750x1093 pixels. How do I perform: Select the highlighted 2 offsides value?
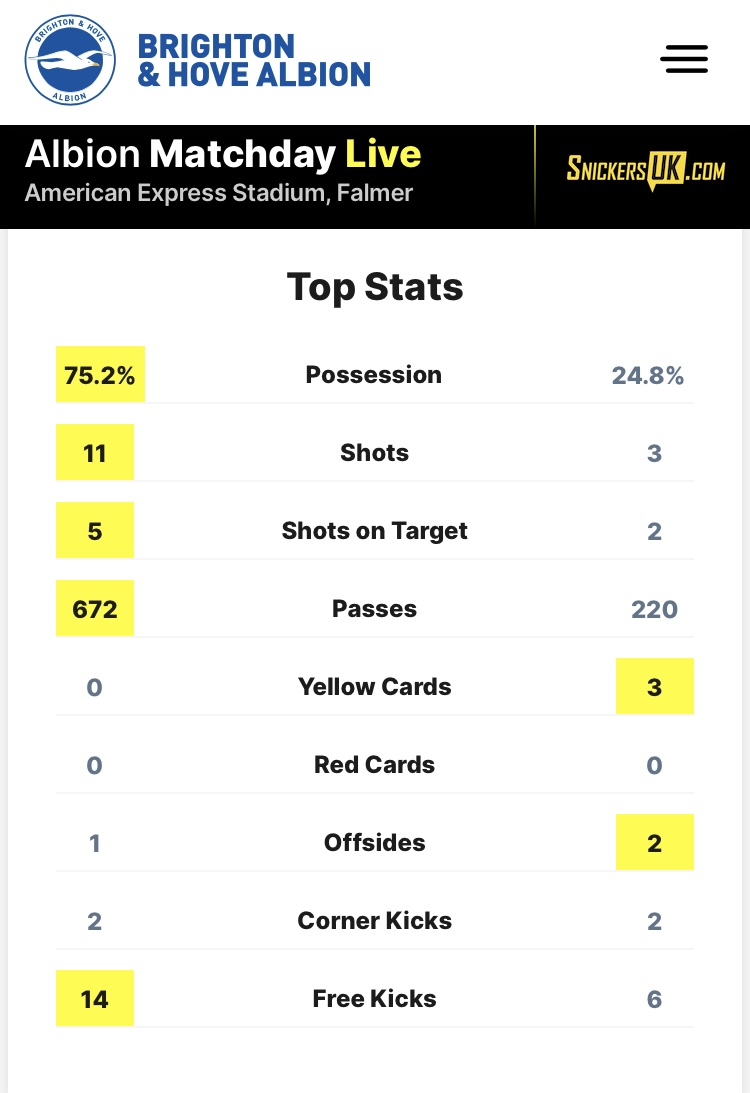pos(655,843)
